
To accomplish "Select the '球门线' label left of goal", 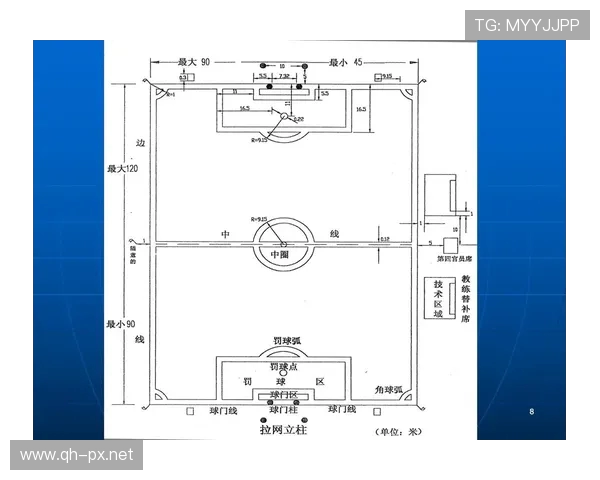I will click(x=223, y=411).
